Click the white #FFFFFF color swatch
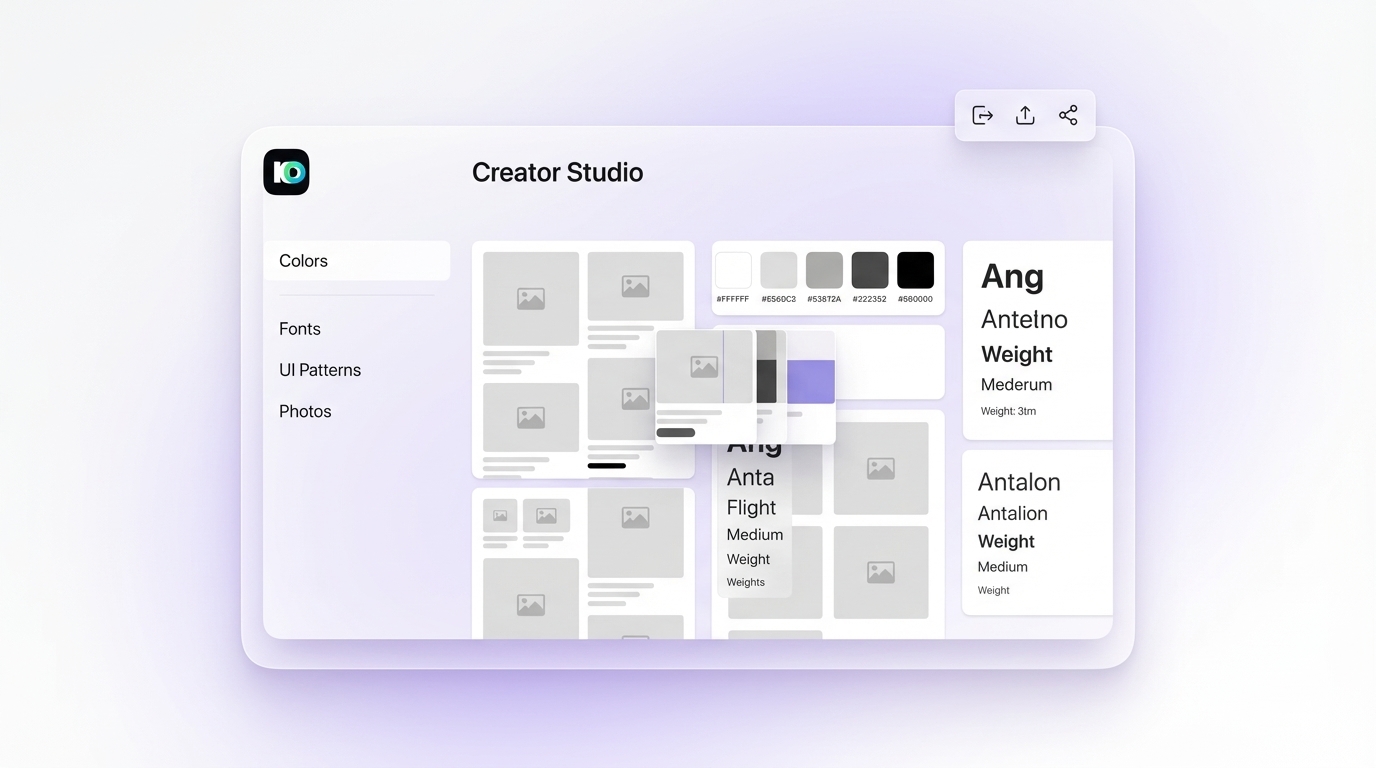Image resolution: width=1376 pixels, height=768 pixels. [x=733, y=269]
